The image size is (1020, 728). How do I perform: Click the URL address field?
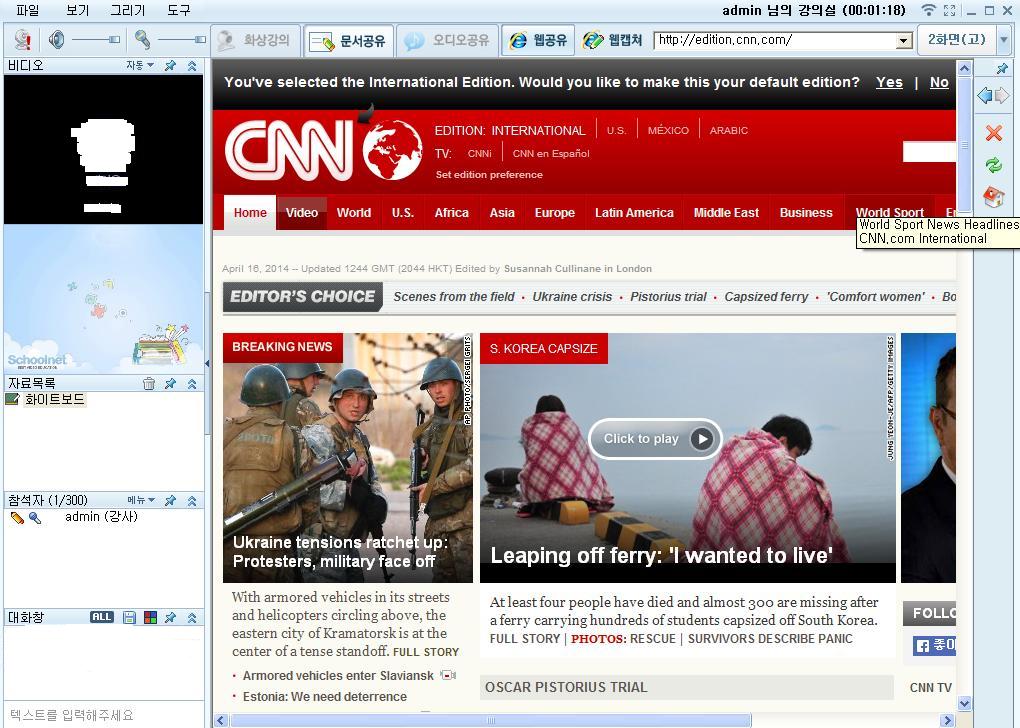[x=775, y=40]
